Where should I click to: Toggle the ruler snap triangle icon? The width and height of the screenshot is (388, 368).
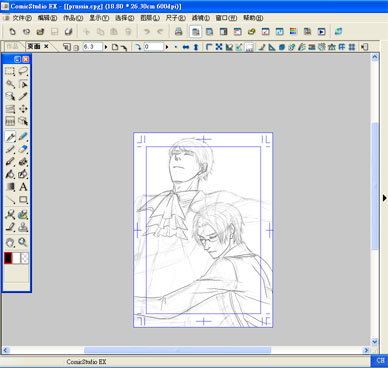(x=272, y=47)
